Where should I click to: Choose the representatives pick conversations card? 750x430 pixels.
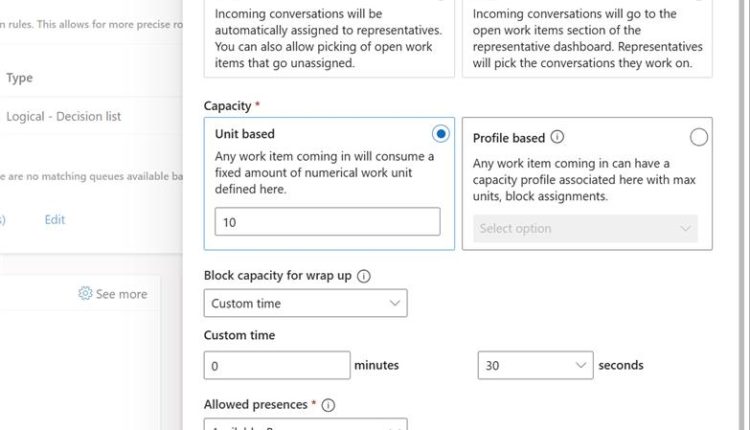tap(588, 40)
